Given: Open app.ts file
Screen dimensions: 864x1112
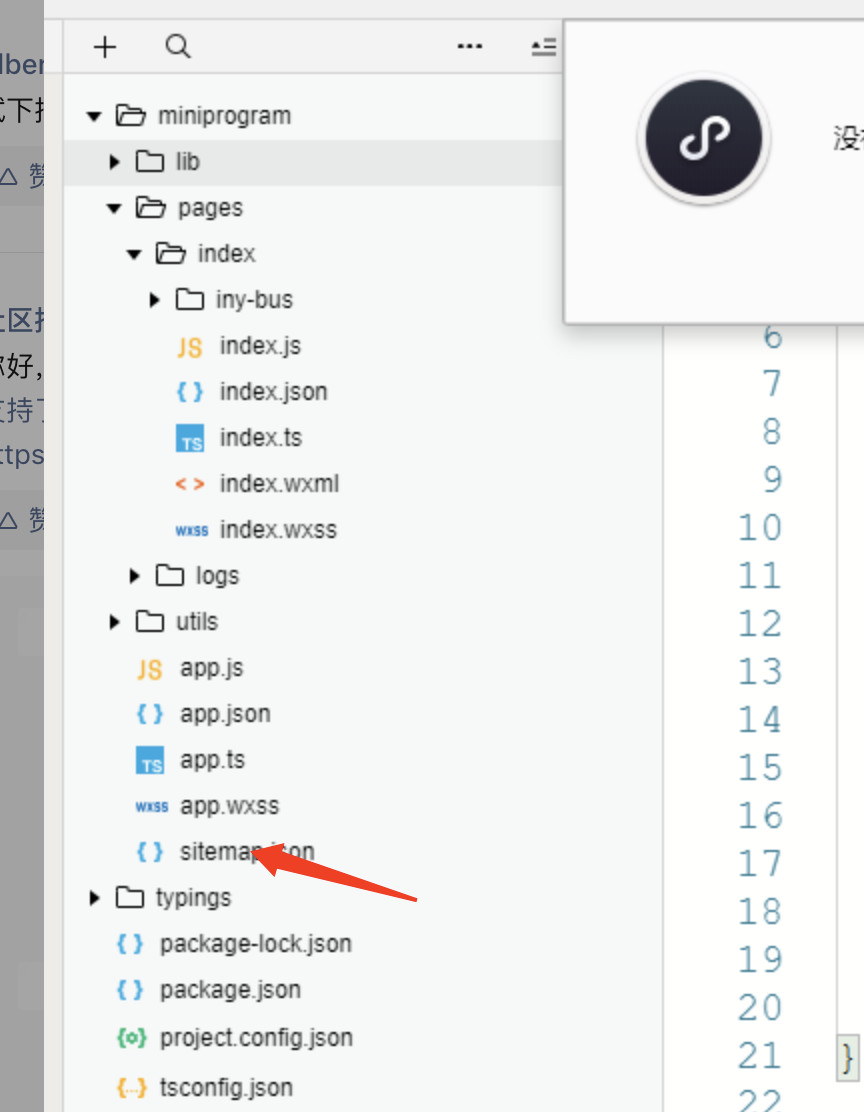Looking at the screenshot, I should coord(212,760).
